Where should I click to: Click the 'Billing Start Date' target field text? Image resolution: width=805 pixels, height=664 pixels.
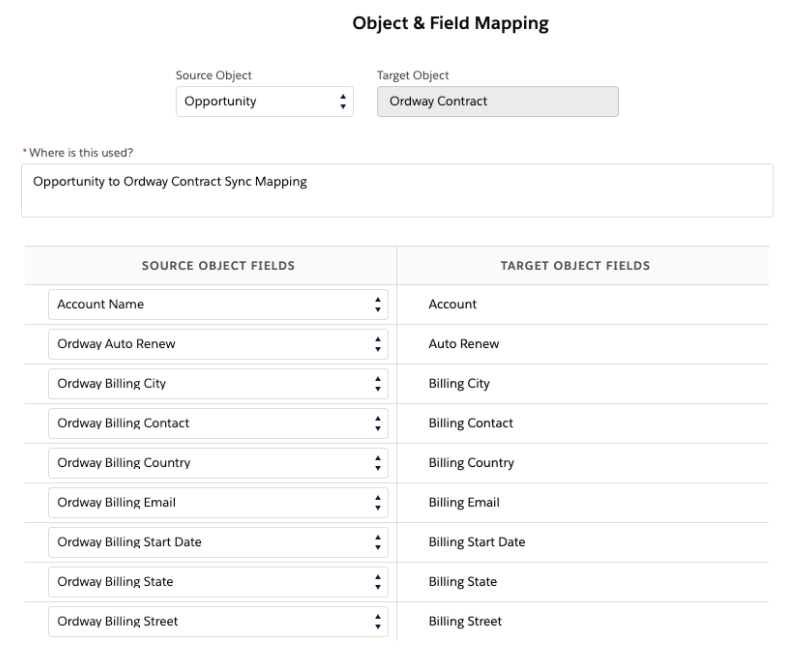click(477, 542)
